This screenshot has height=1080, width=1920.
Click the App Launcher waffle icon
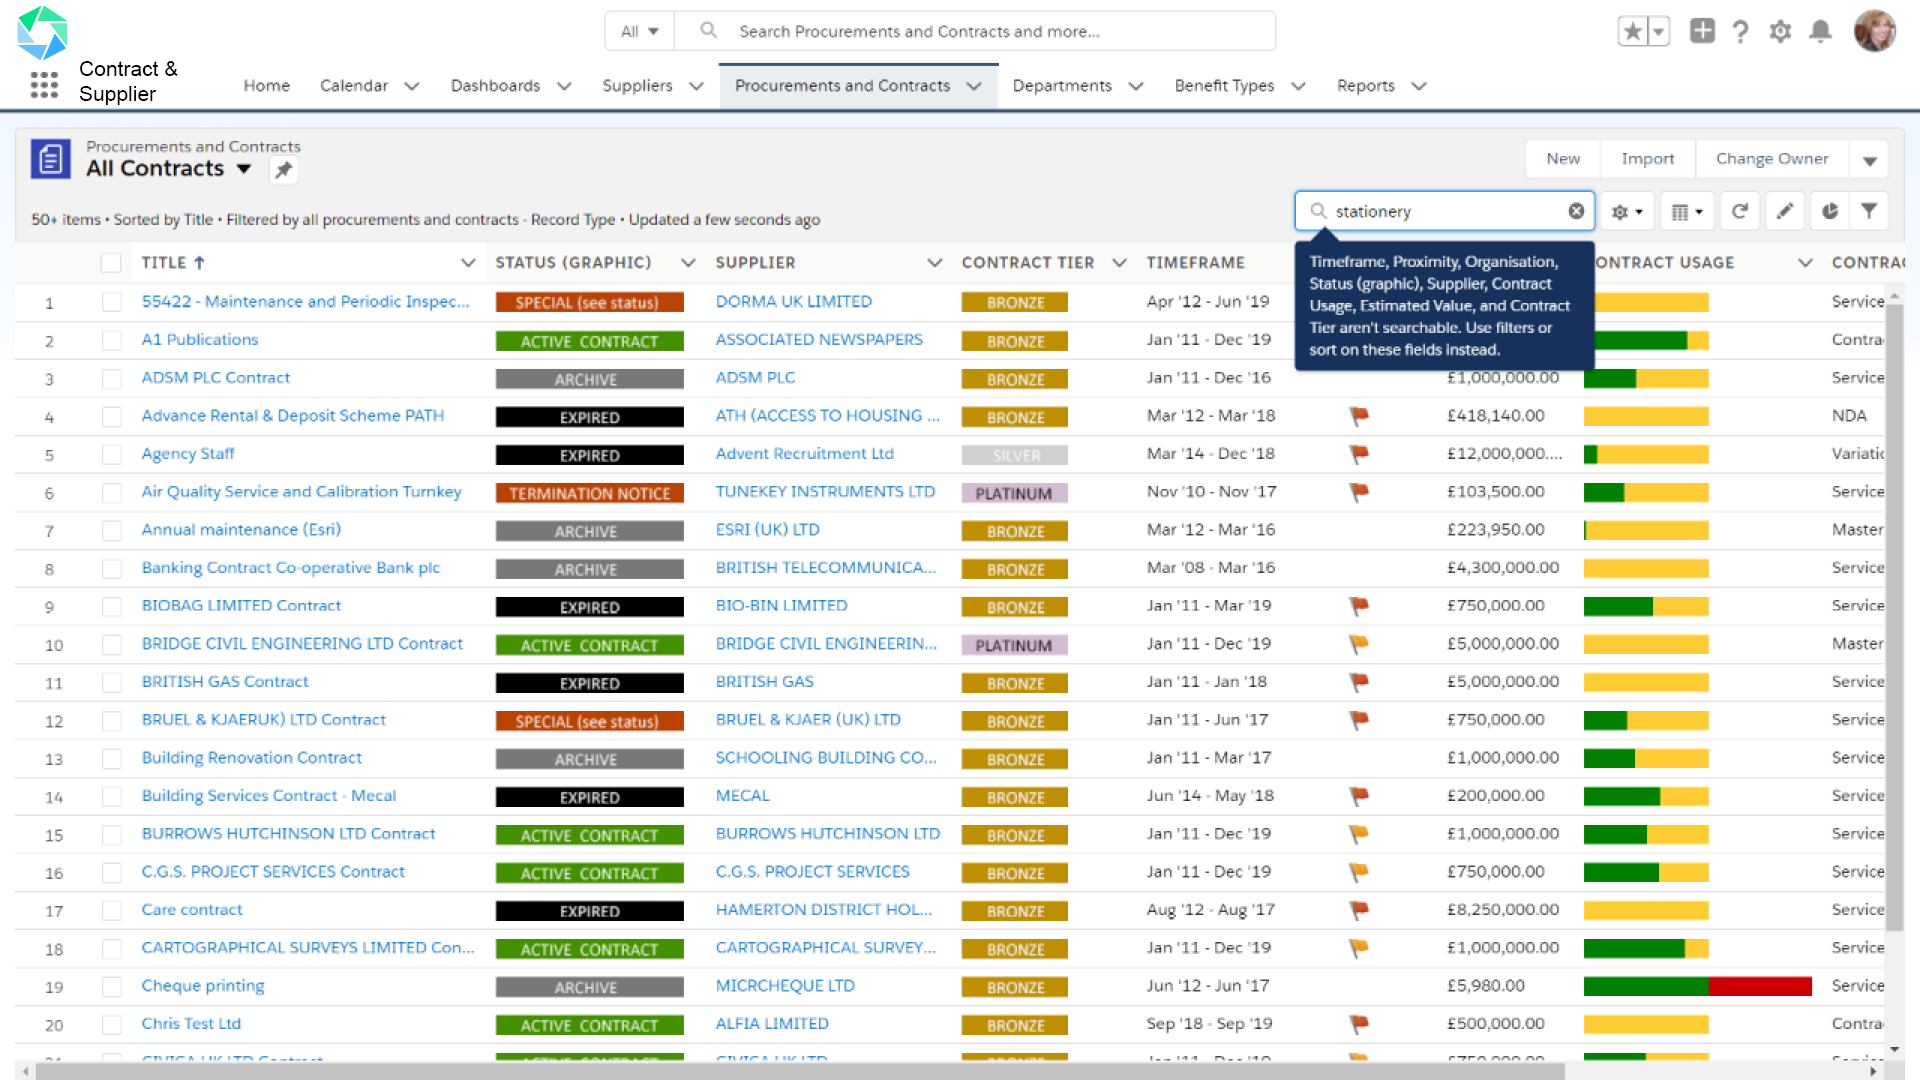[44, 86]
